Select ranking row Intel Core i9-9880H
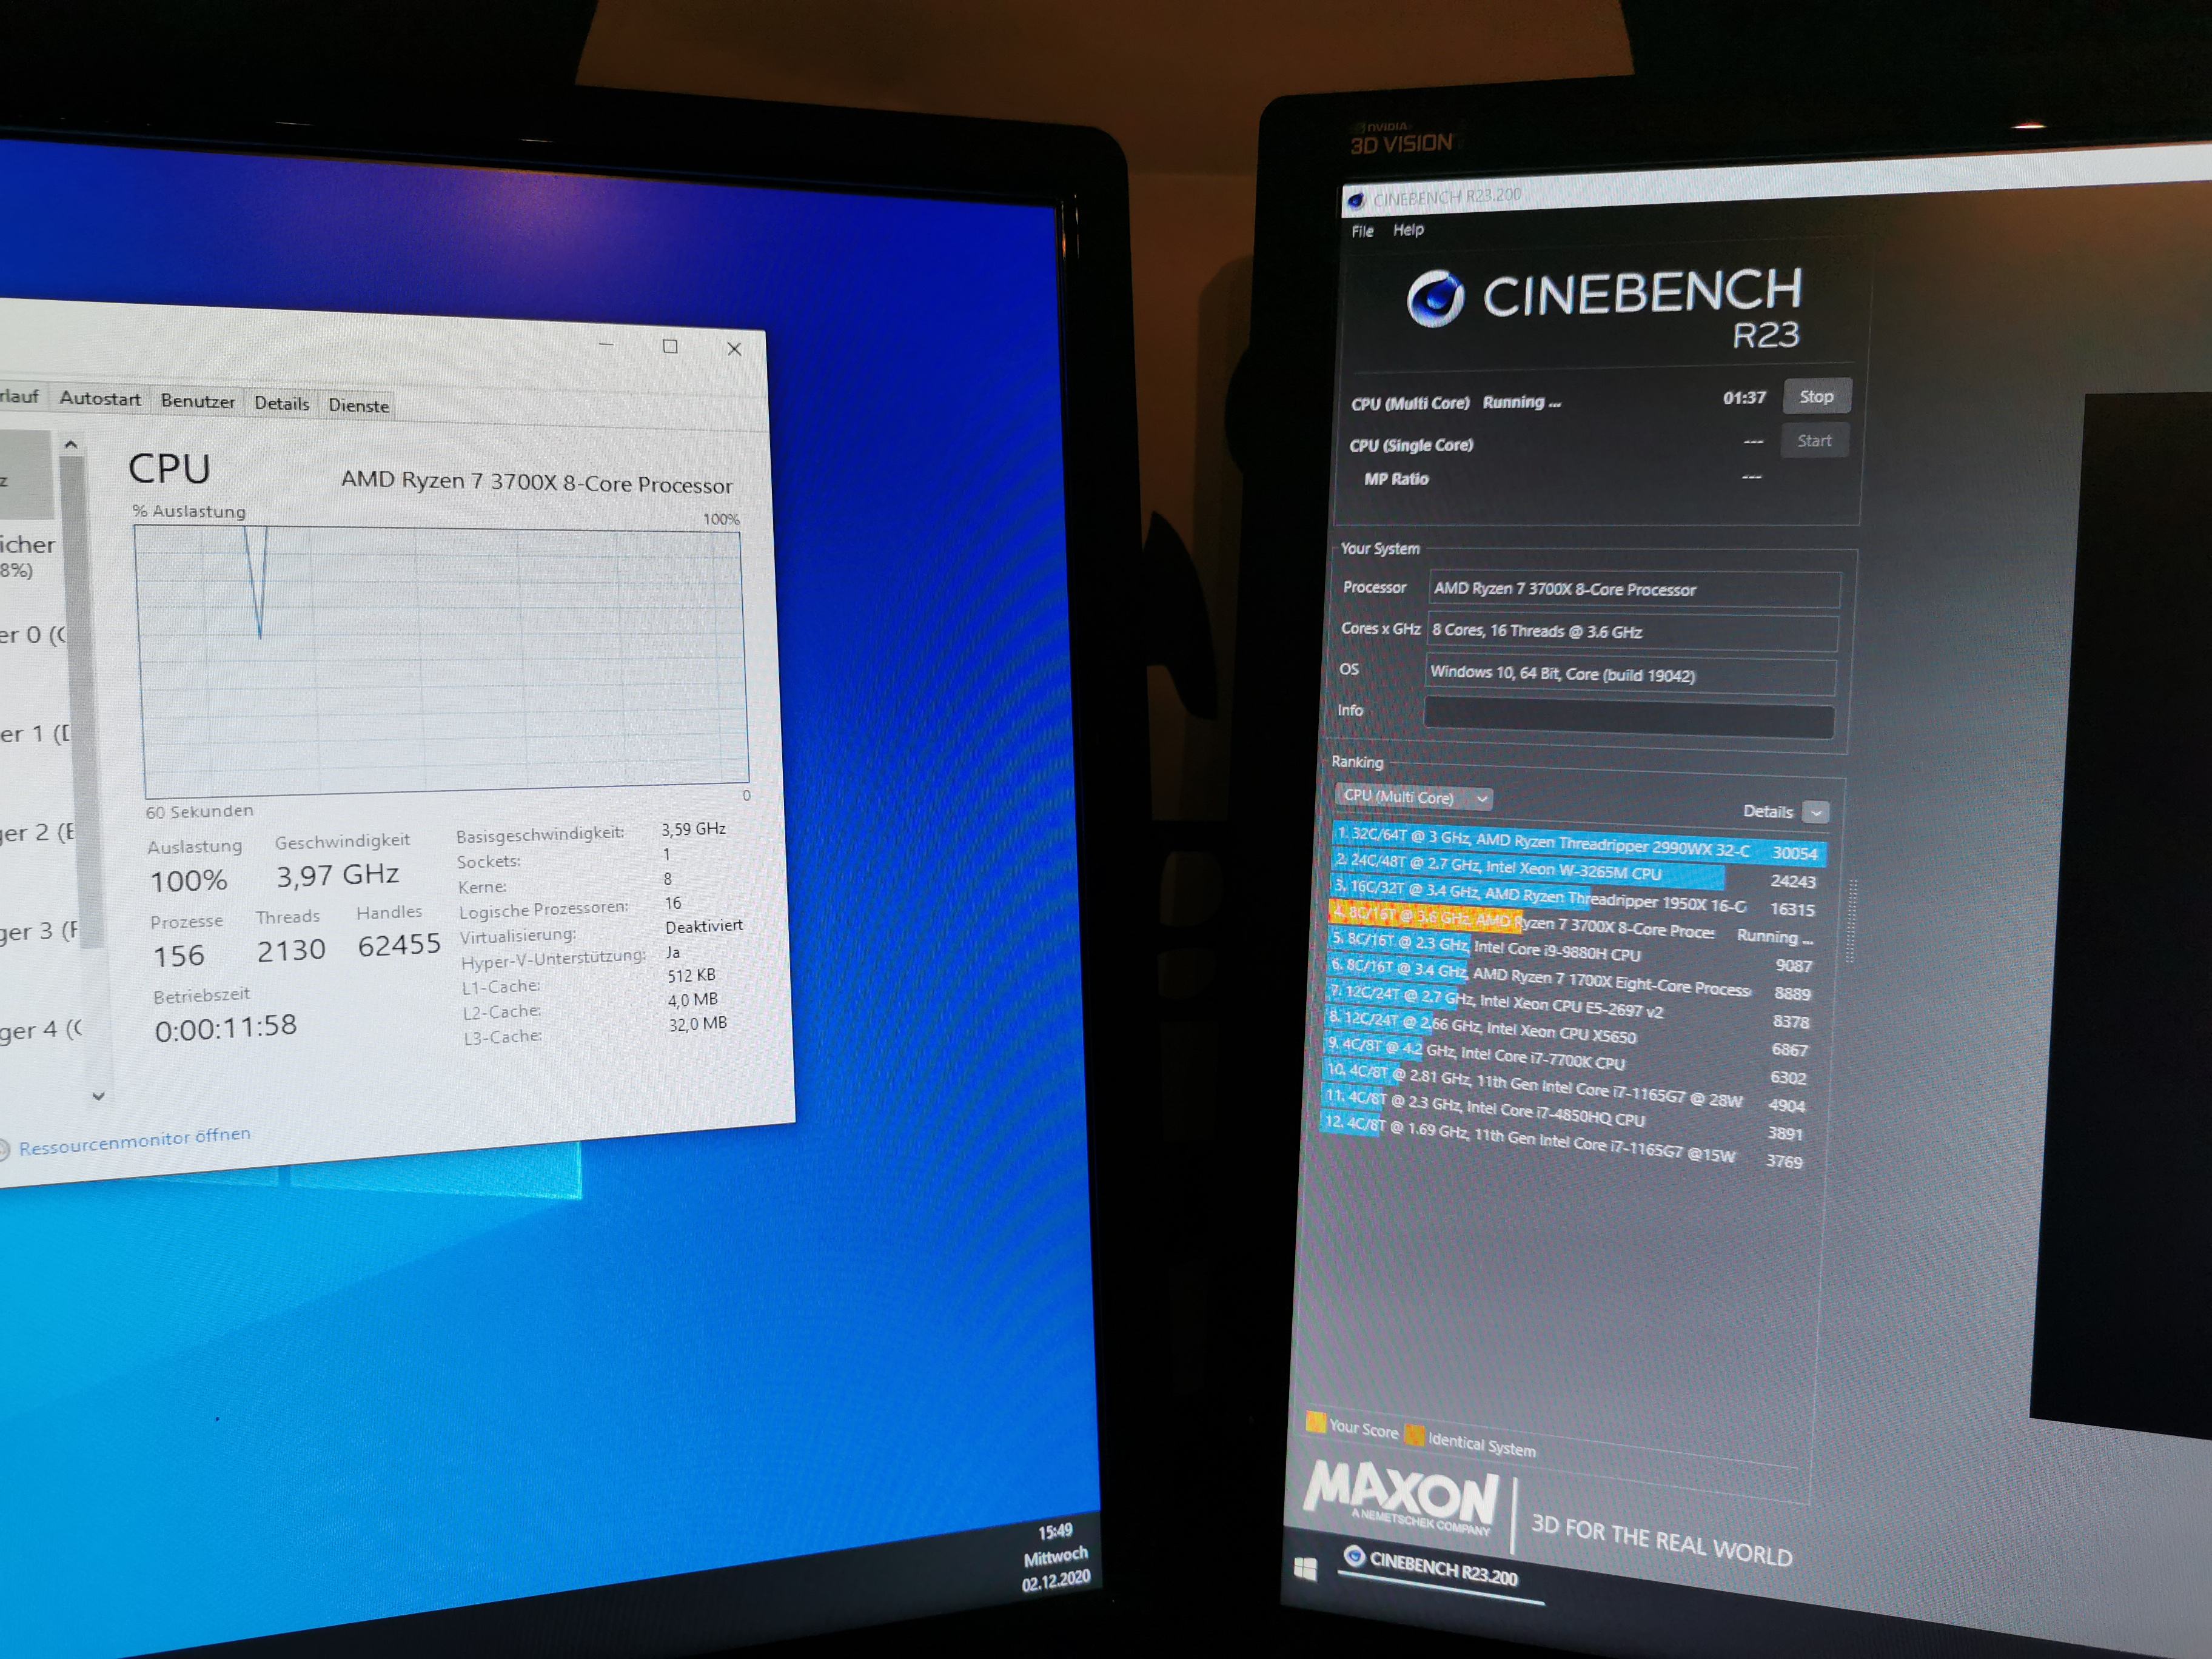 point(1570,951)
